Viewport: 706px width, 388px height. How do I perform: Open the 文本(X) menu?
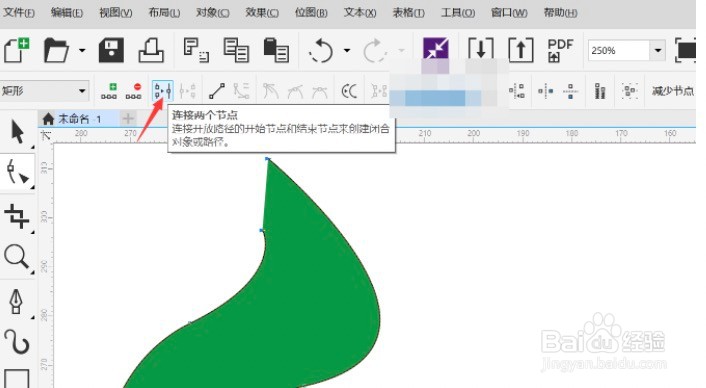click(360, 13)
